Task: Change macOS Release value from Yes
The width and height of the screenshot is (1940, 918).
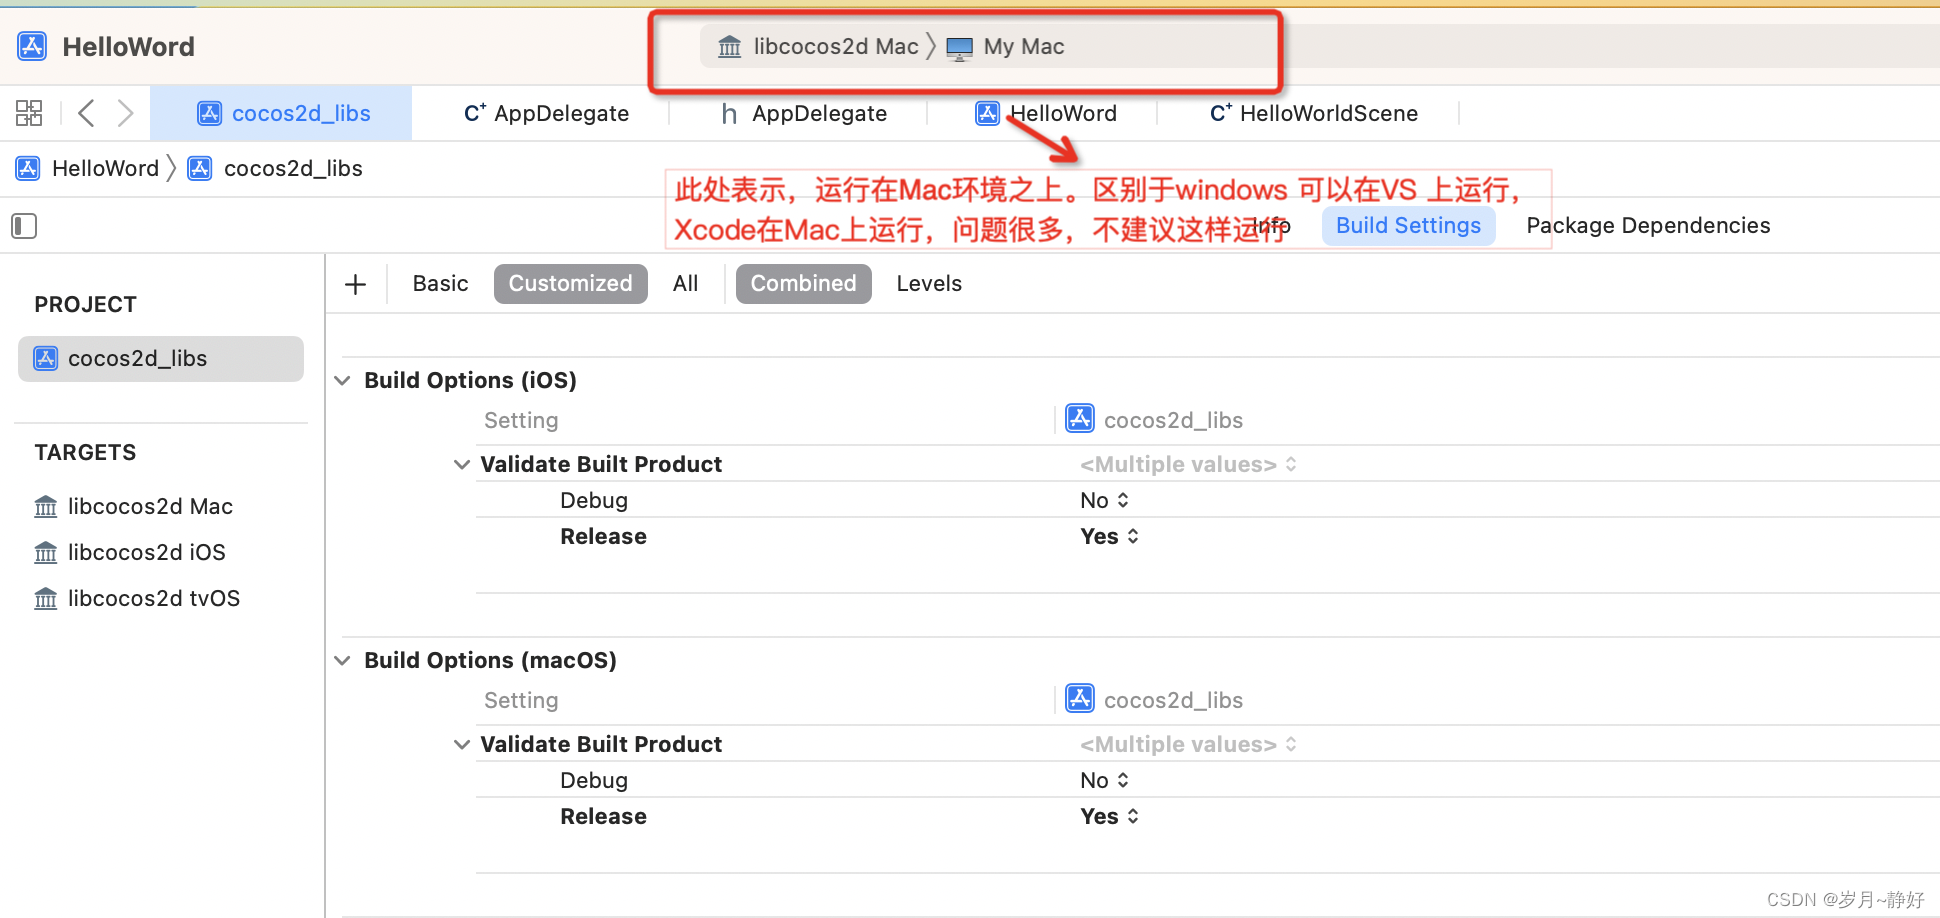Action: pos(1109,816)
